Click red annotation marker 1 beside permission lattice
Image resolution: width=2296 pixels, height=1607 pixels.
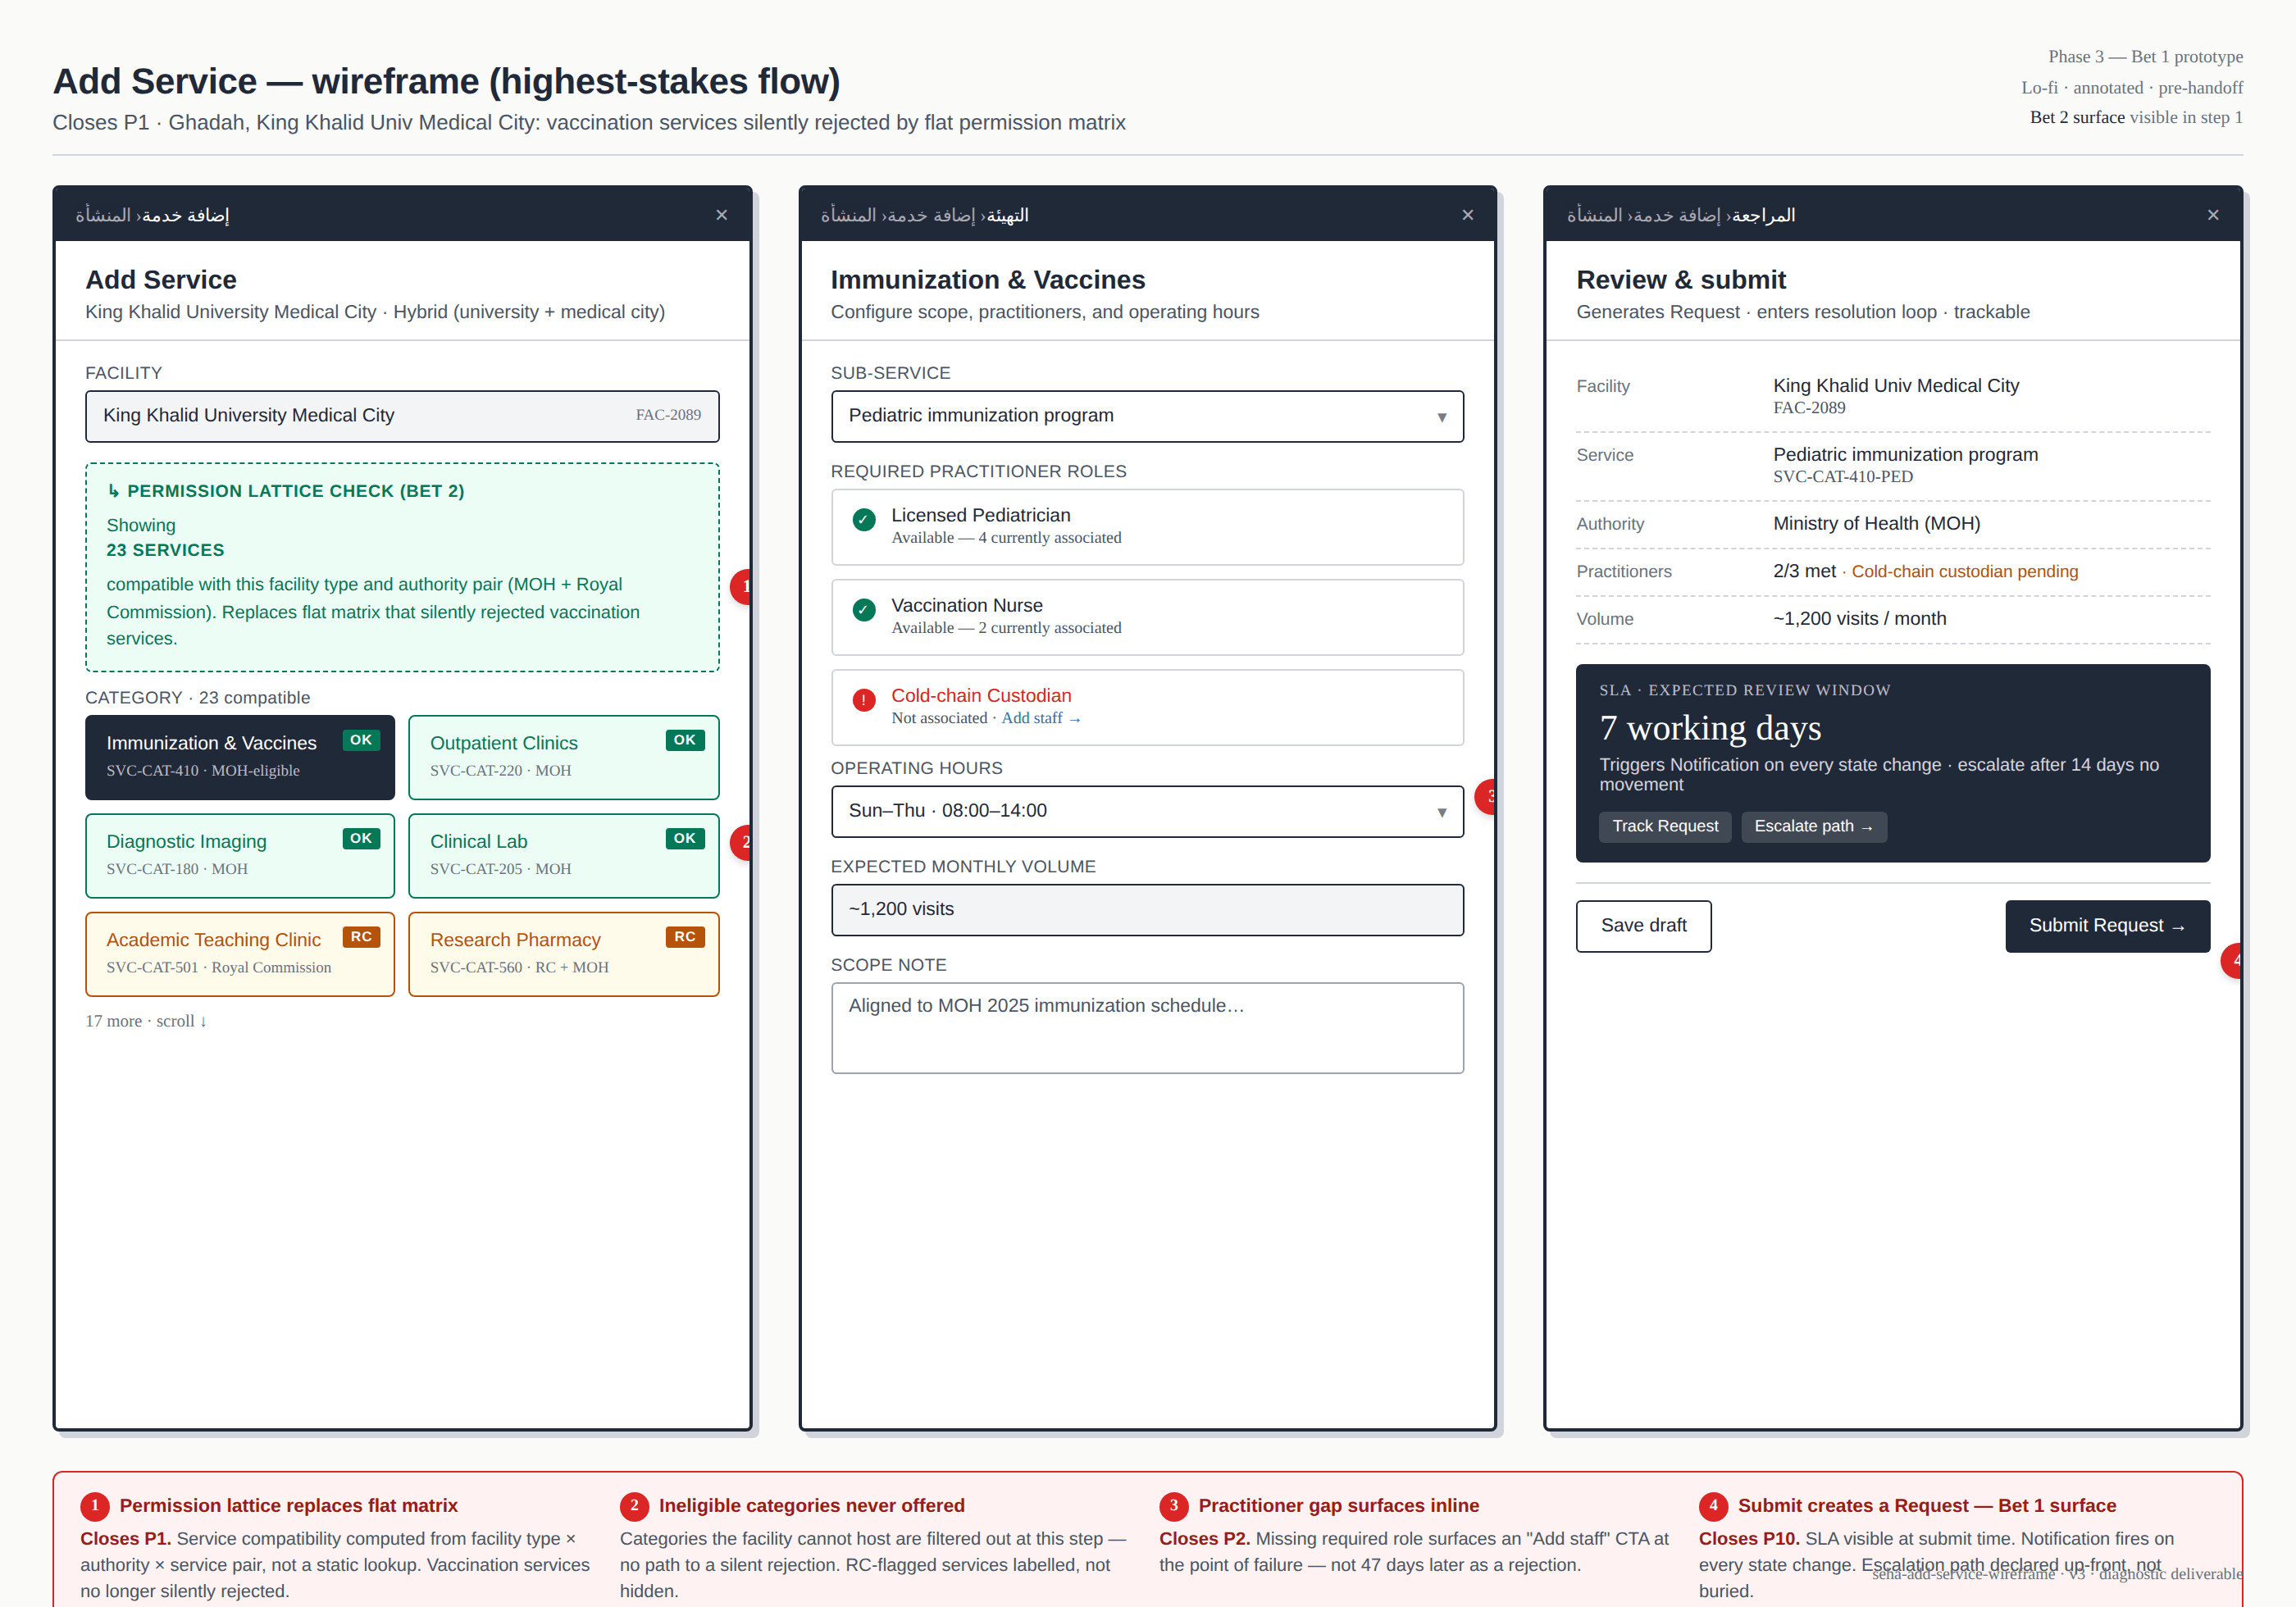click(745, 586)
